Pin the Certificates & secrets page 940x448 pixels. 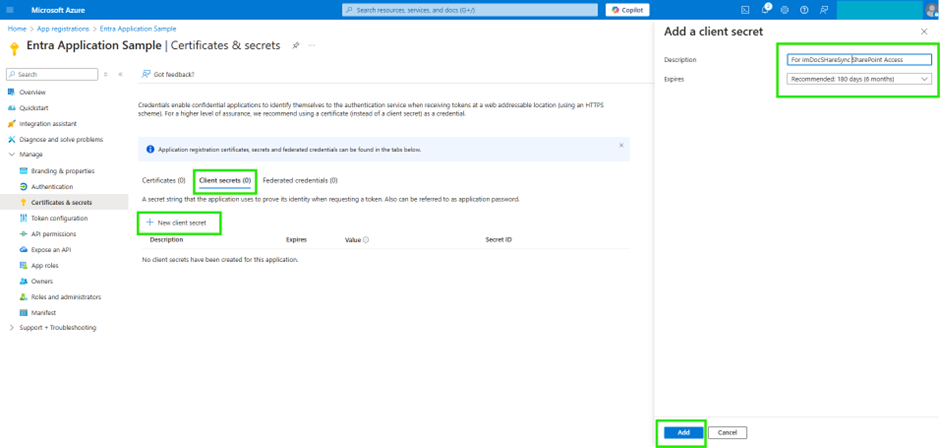(296, 46)
